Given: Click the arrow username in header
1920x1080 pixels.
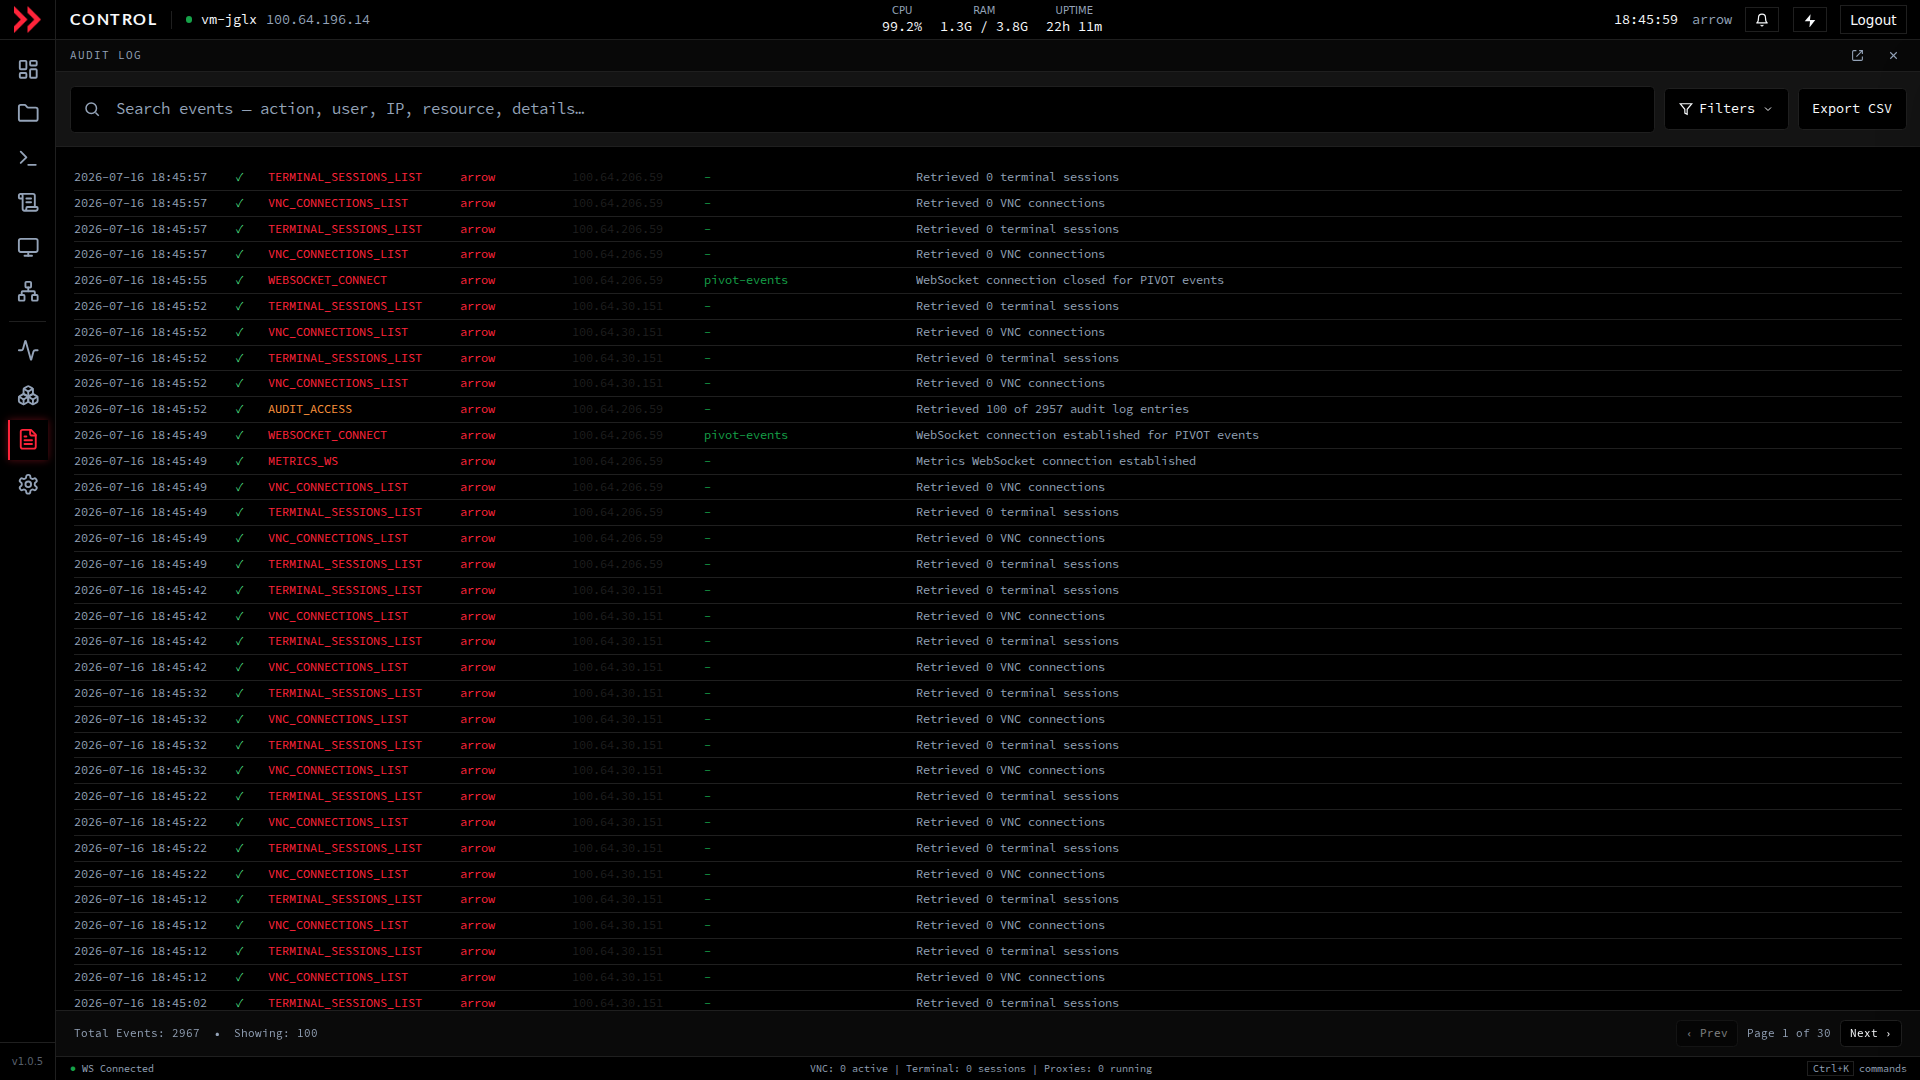Looking at the screenshot, I should (1712, 20).
